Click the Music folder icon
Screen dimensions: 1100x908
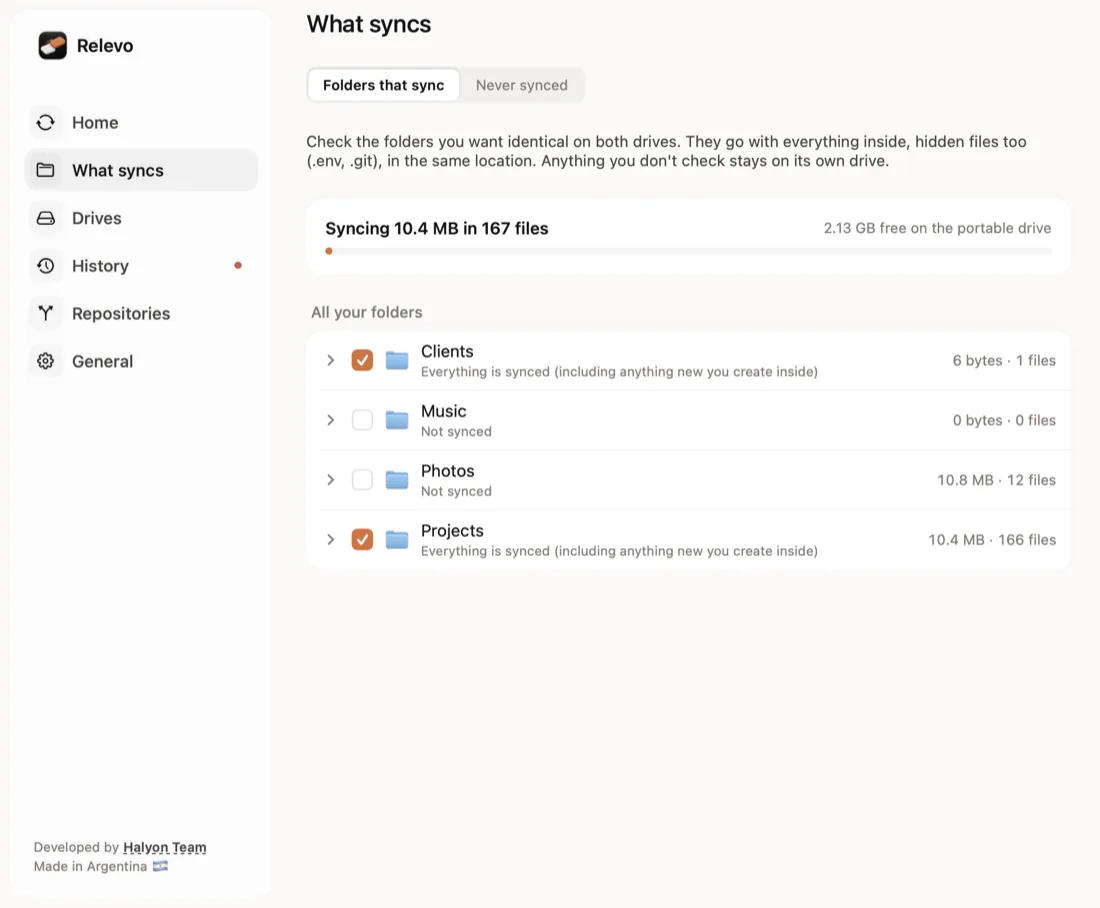coord(397,420)
